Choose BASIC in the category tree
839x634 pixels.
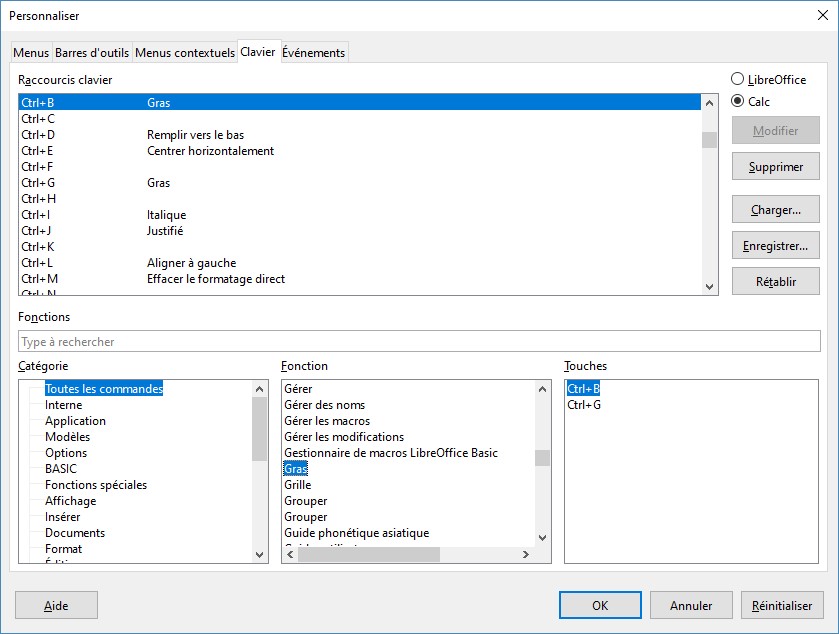[61, 469]
